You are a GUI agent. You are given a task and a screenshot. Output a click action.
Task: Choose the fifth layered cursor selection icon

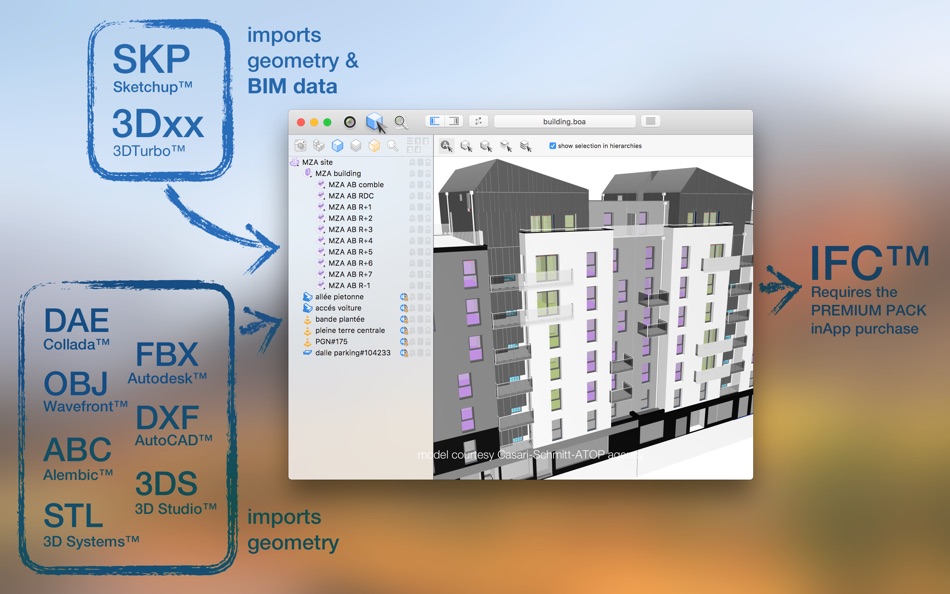525,146
